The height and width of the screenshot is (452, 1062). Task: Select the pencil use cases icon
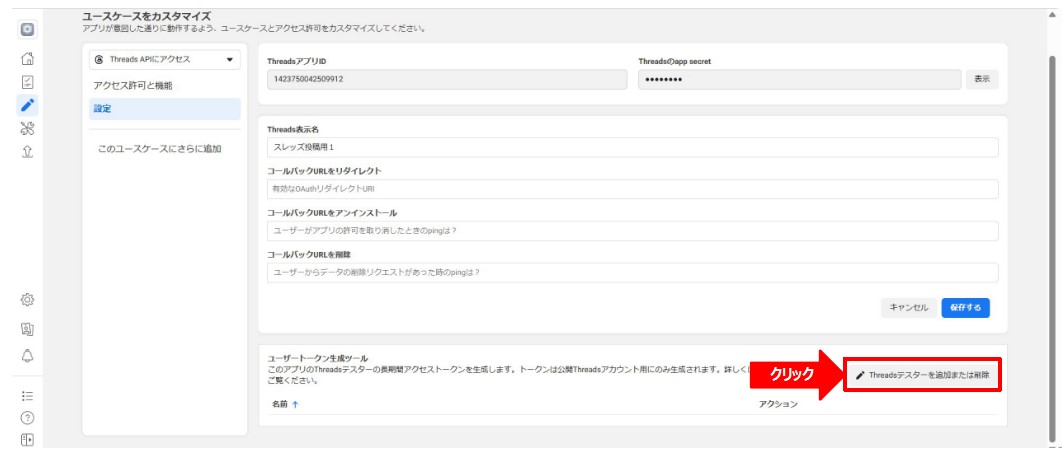coord(28,105)
